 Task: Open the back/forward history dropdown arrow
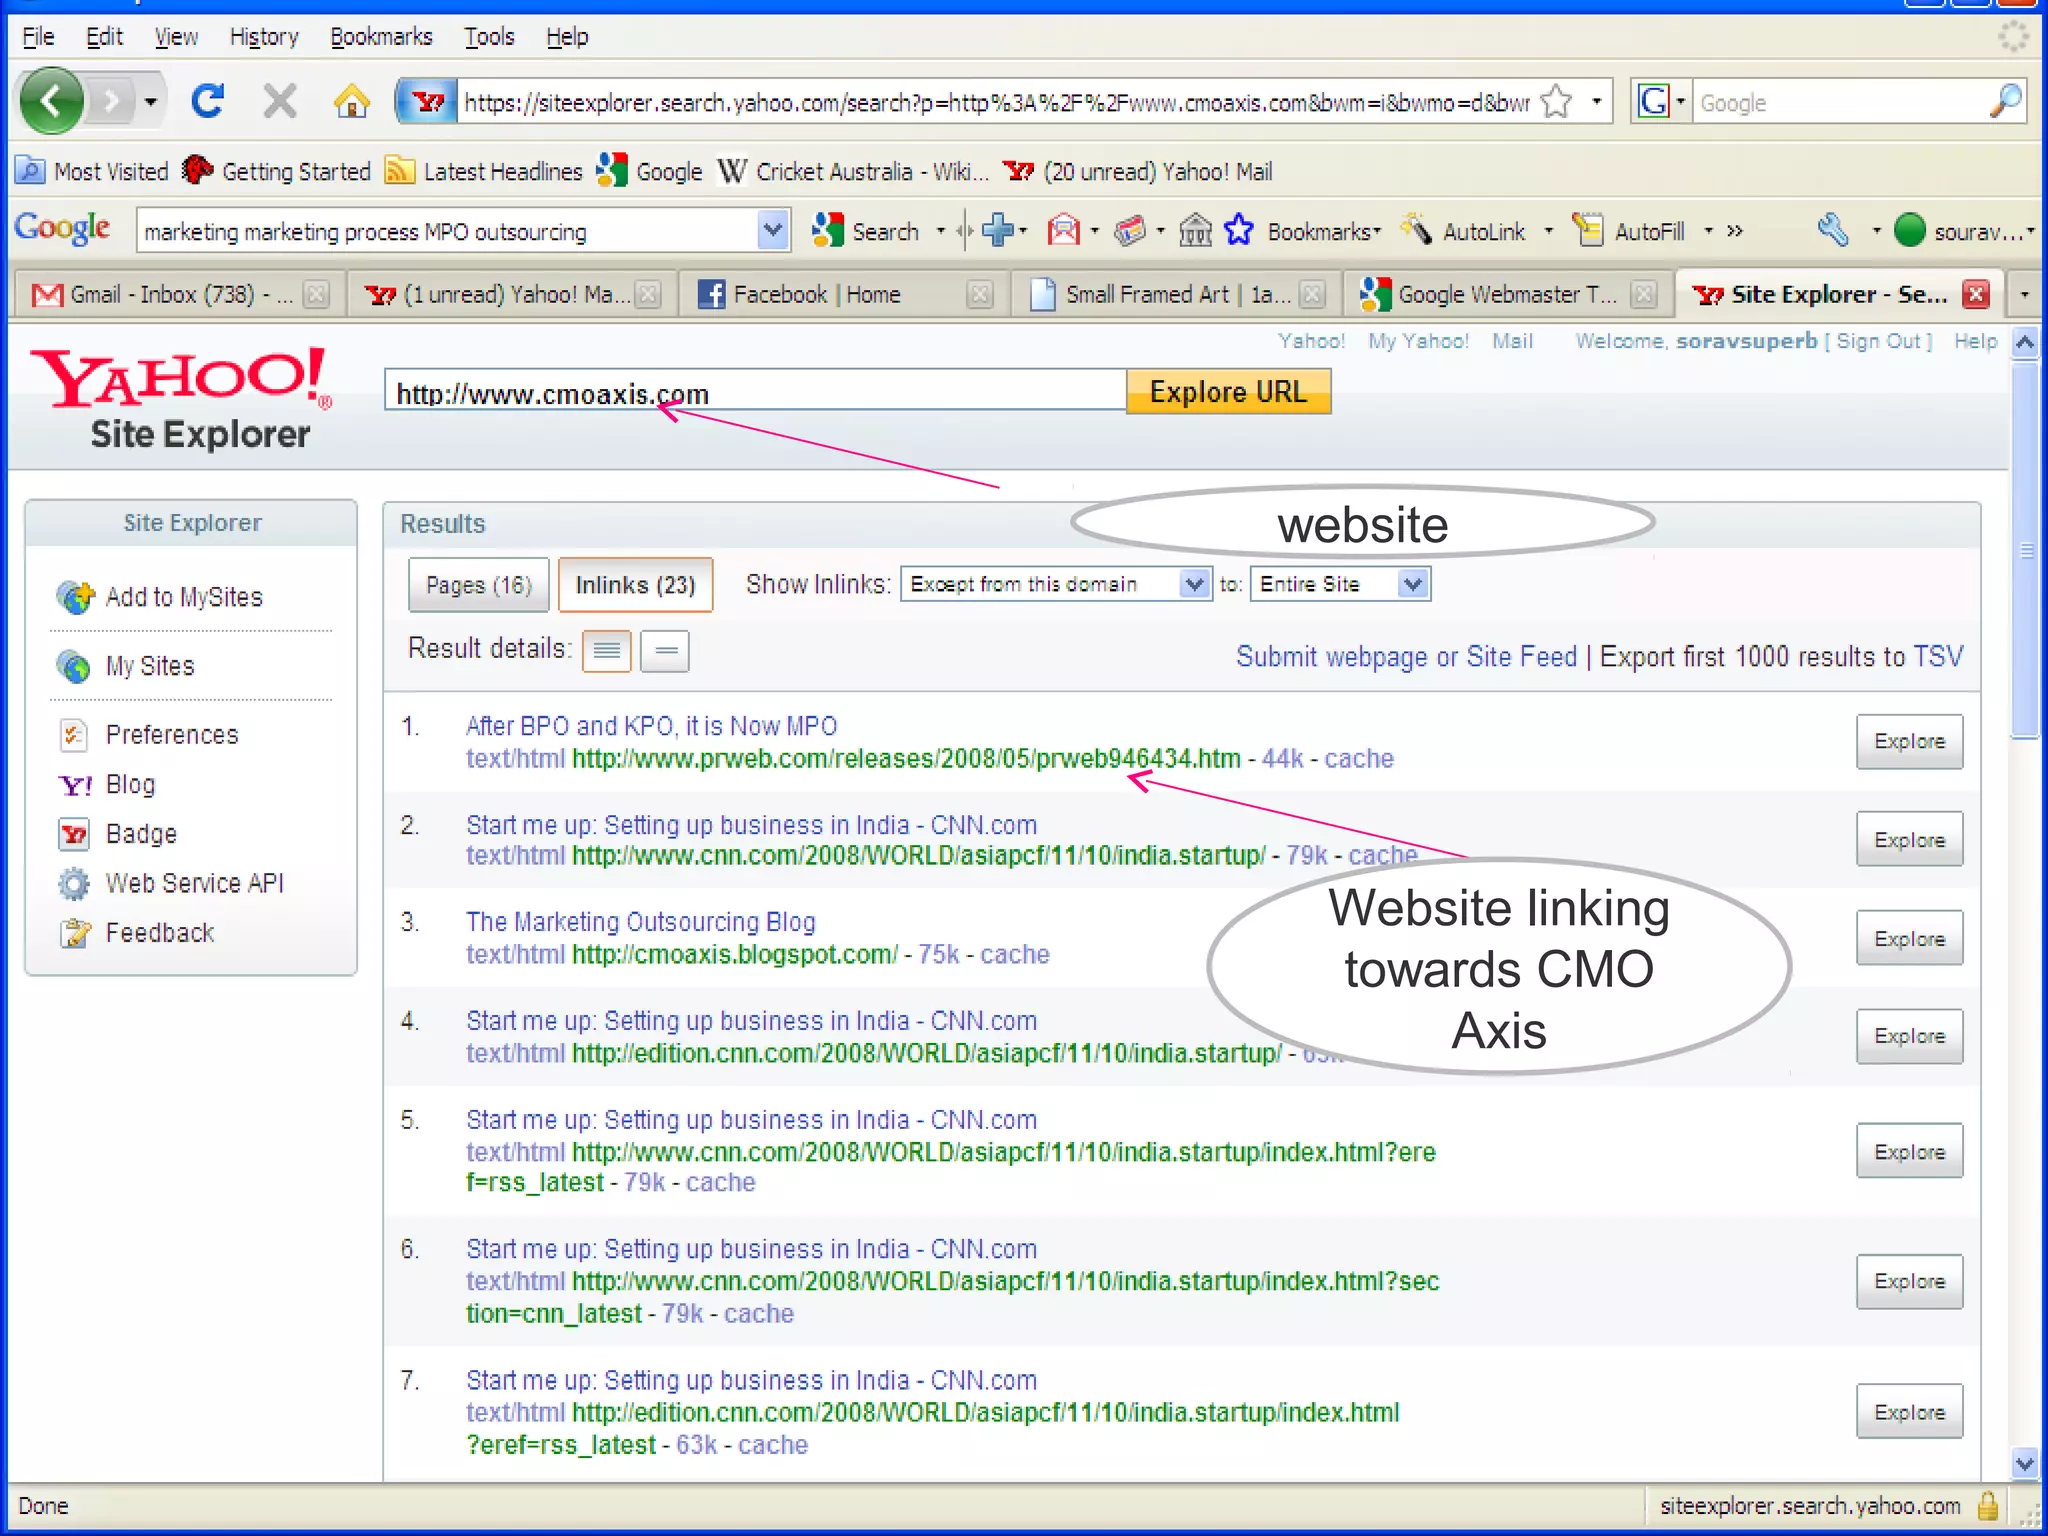(151, 101)
